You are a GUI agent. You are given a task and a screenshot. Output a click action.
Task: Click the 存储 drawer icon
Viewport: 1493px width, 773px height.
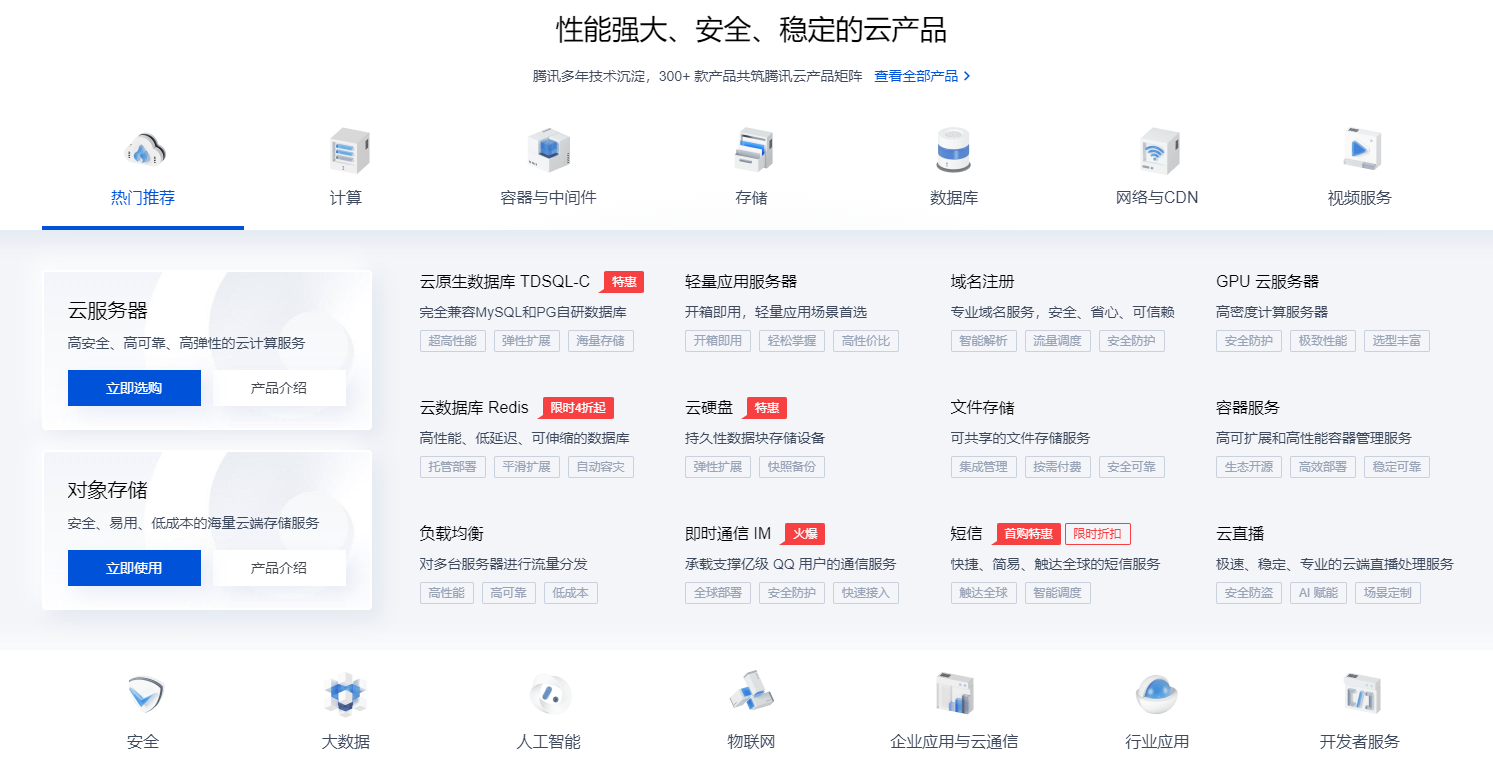(752, 151)
